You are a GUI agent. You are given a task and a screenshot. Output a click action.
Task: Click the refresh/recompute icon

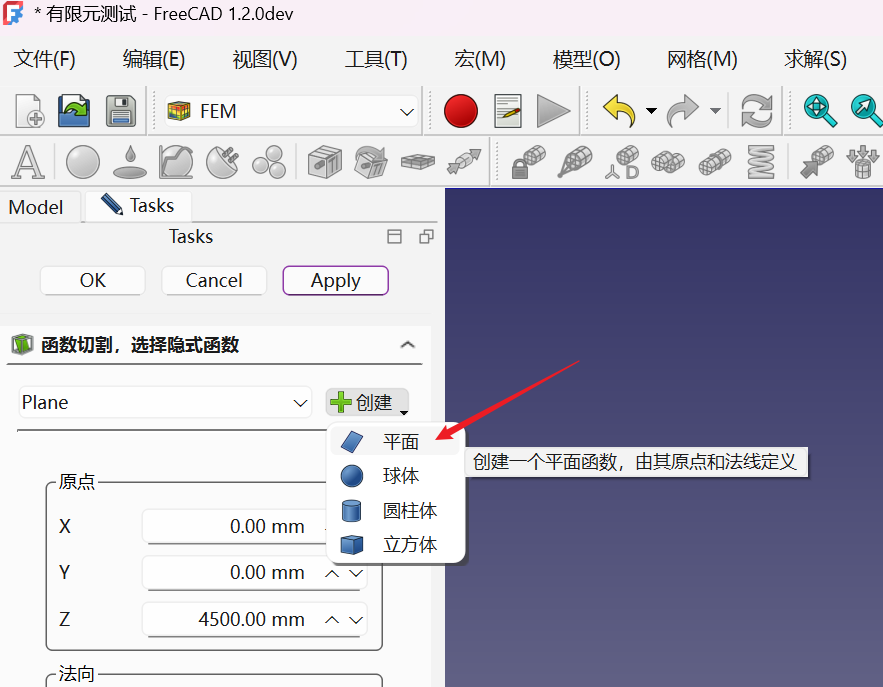point(757,111)
